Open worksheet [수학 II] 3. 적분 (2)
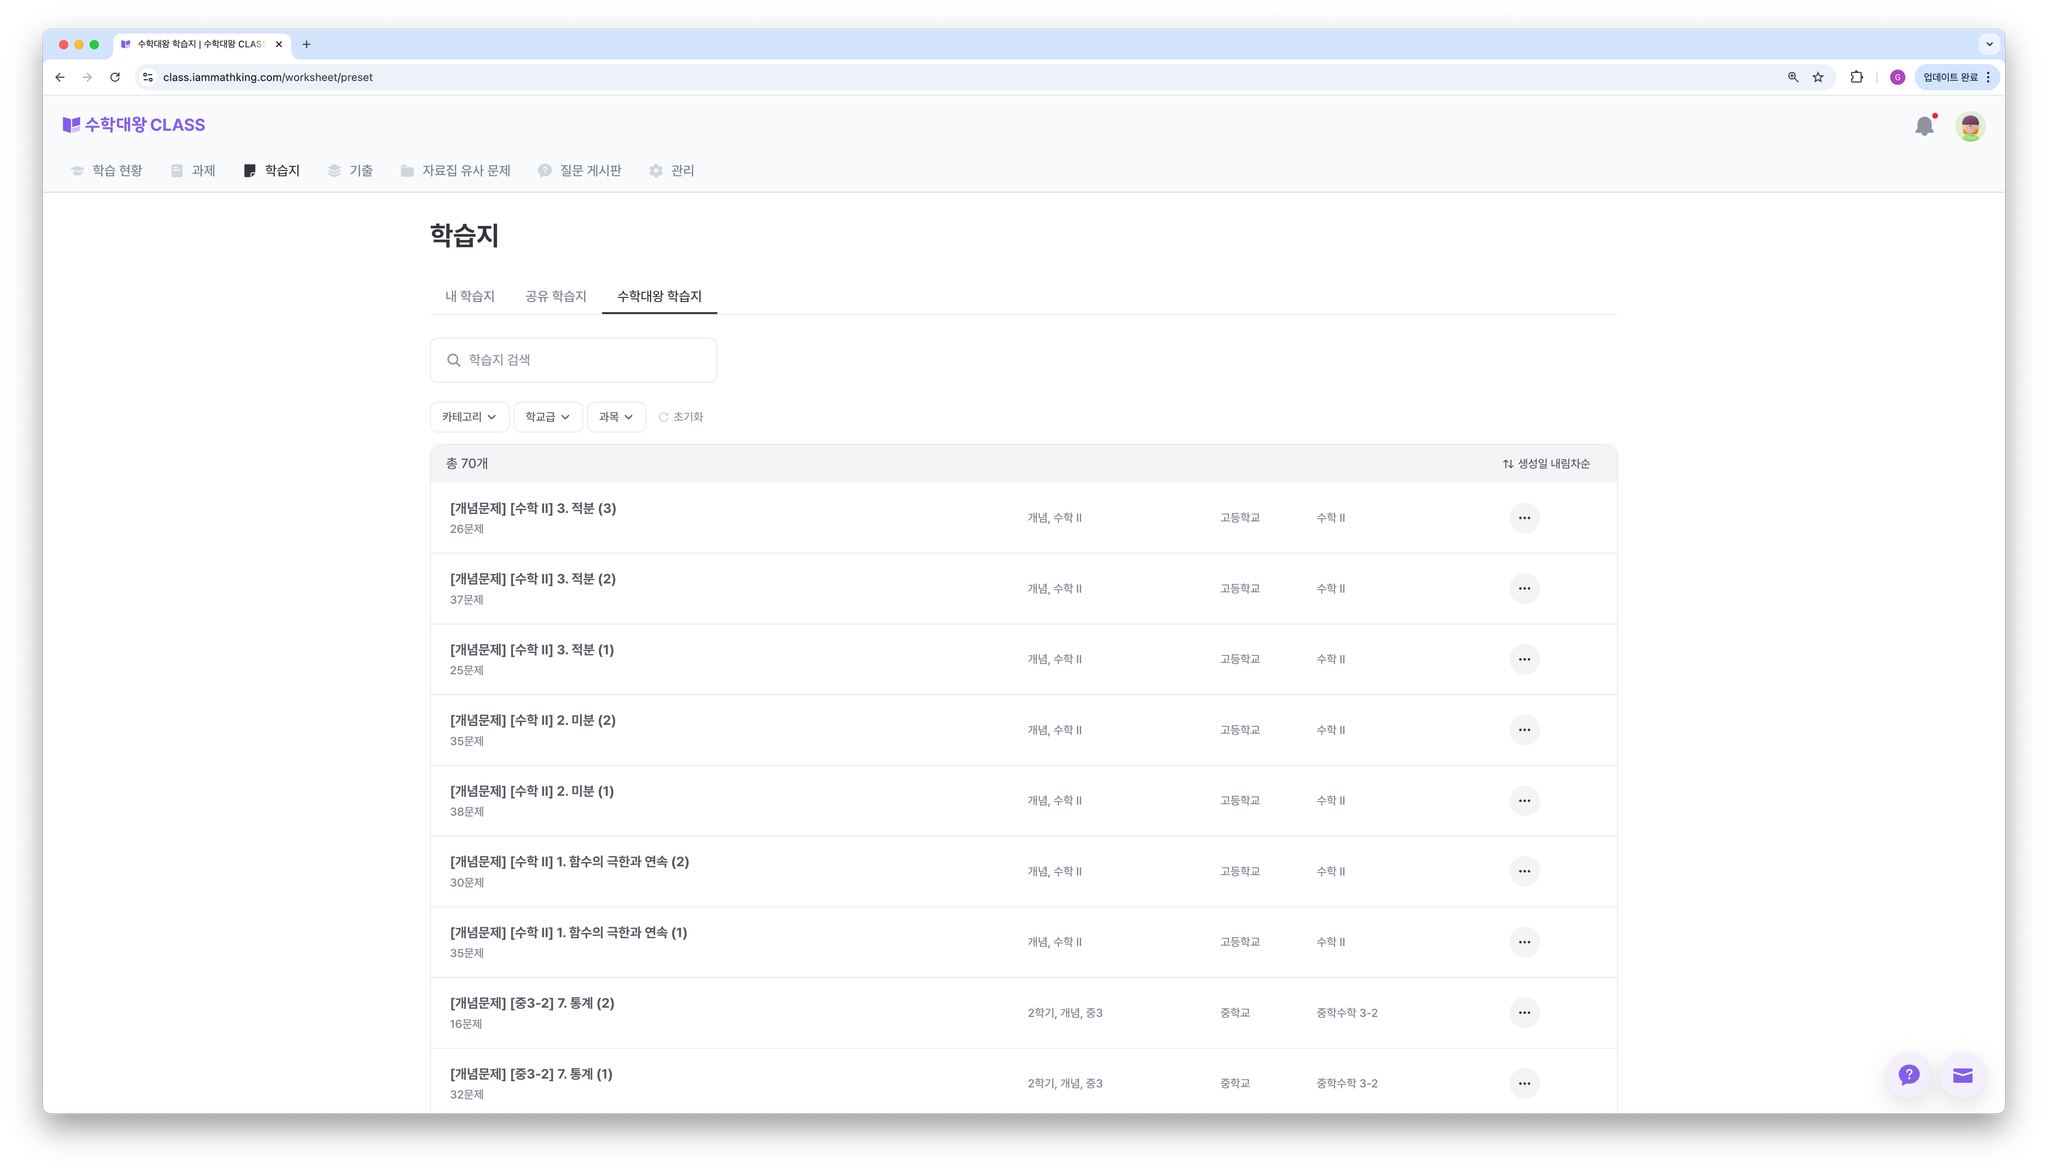The width and height of the screenshot is (2048, 1170). (533, 580)
